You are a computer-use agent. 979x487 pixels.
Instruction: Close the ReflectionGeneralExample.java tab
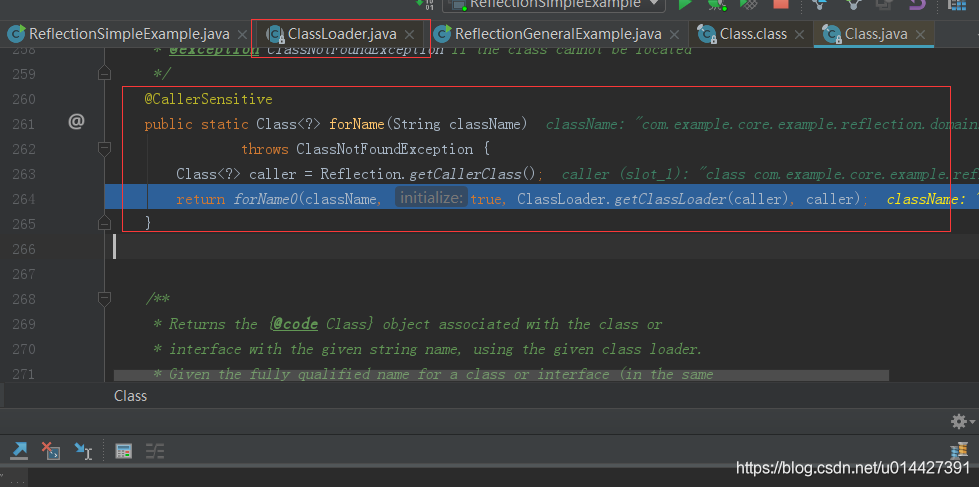point(674,34)
